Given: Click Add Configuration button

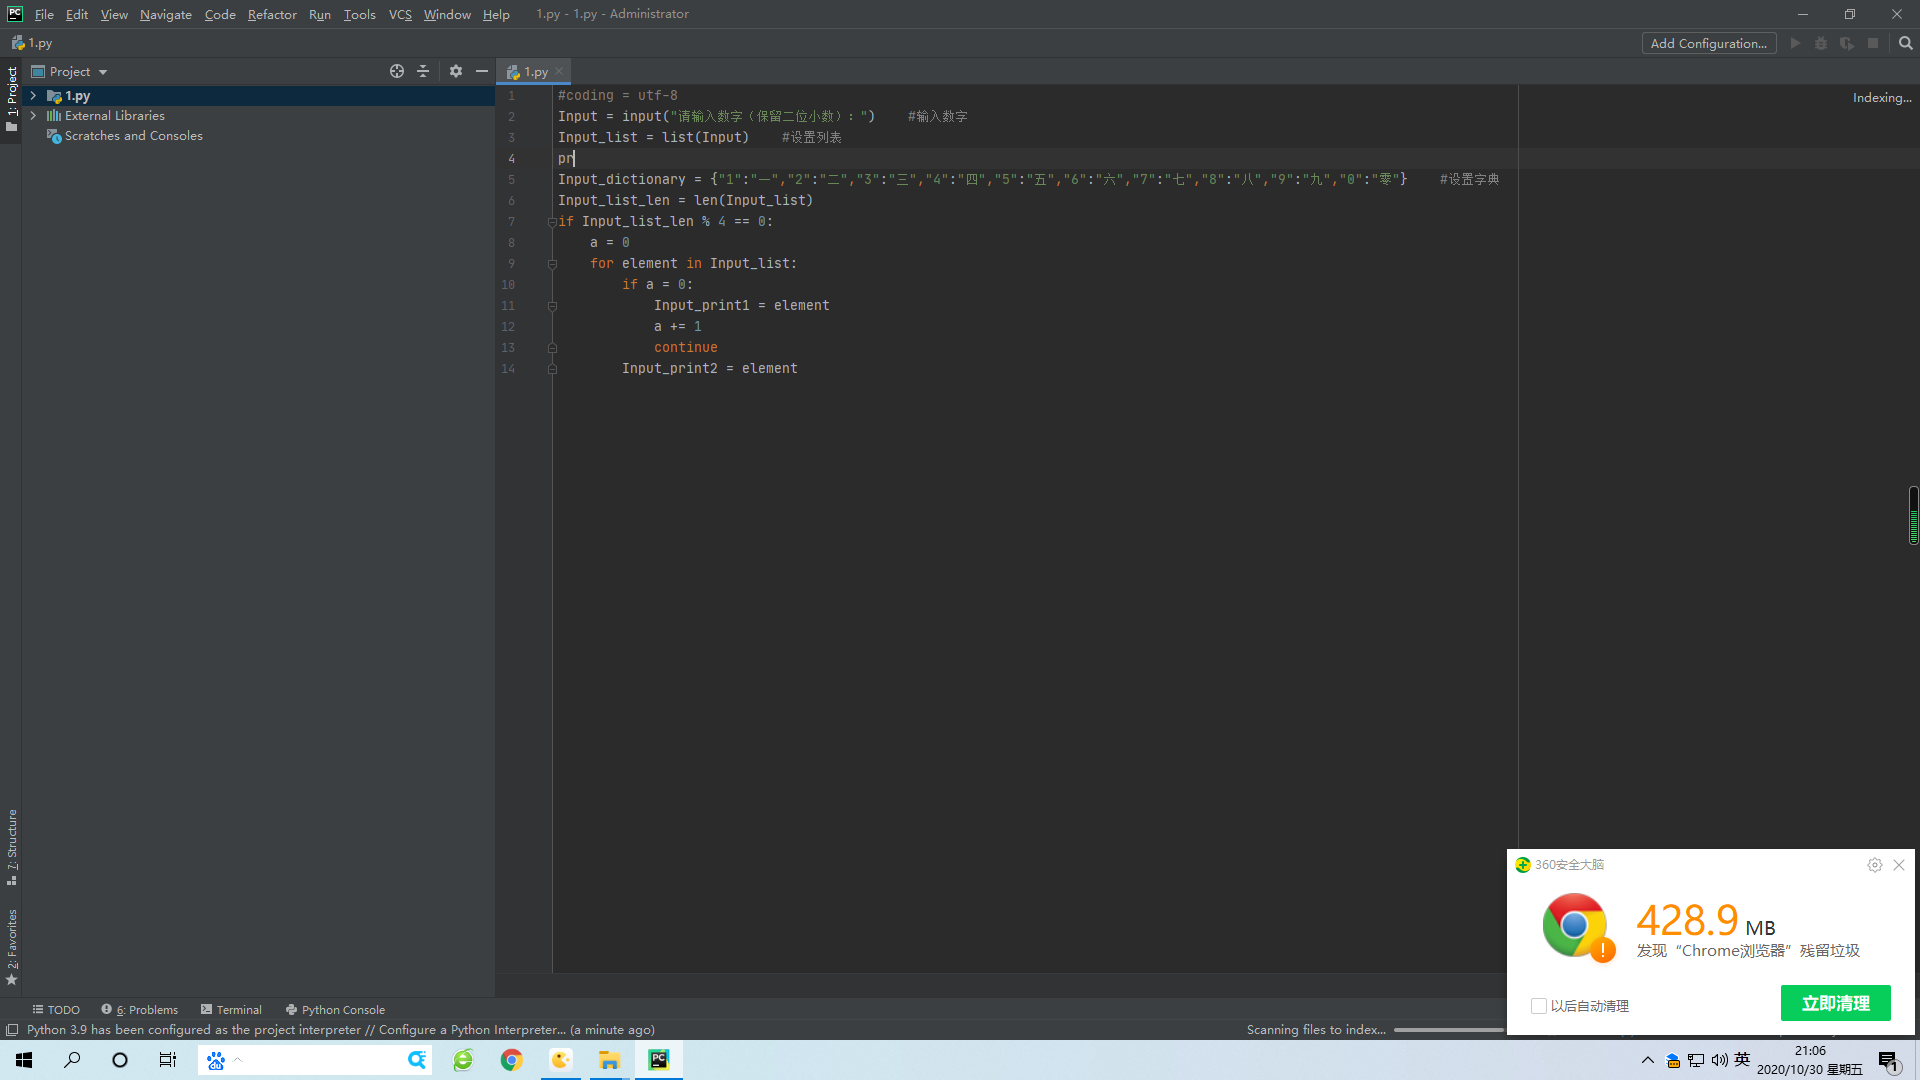Looking at the screenshot, I should click(1708, 43).
